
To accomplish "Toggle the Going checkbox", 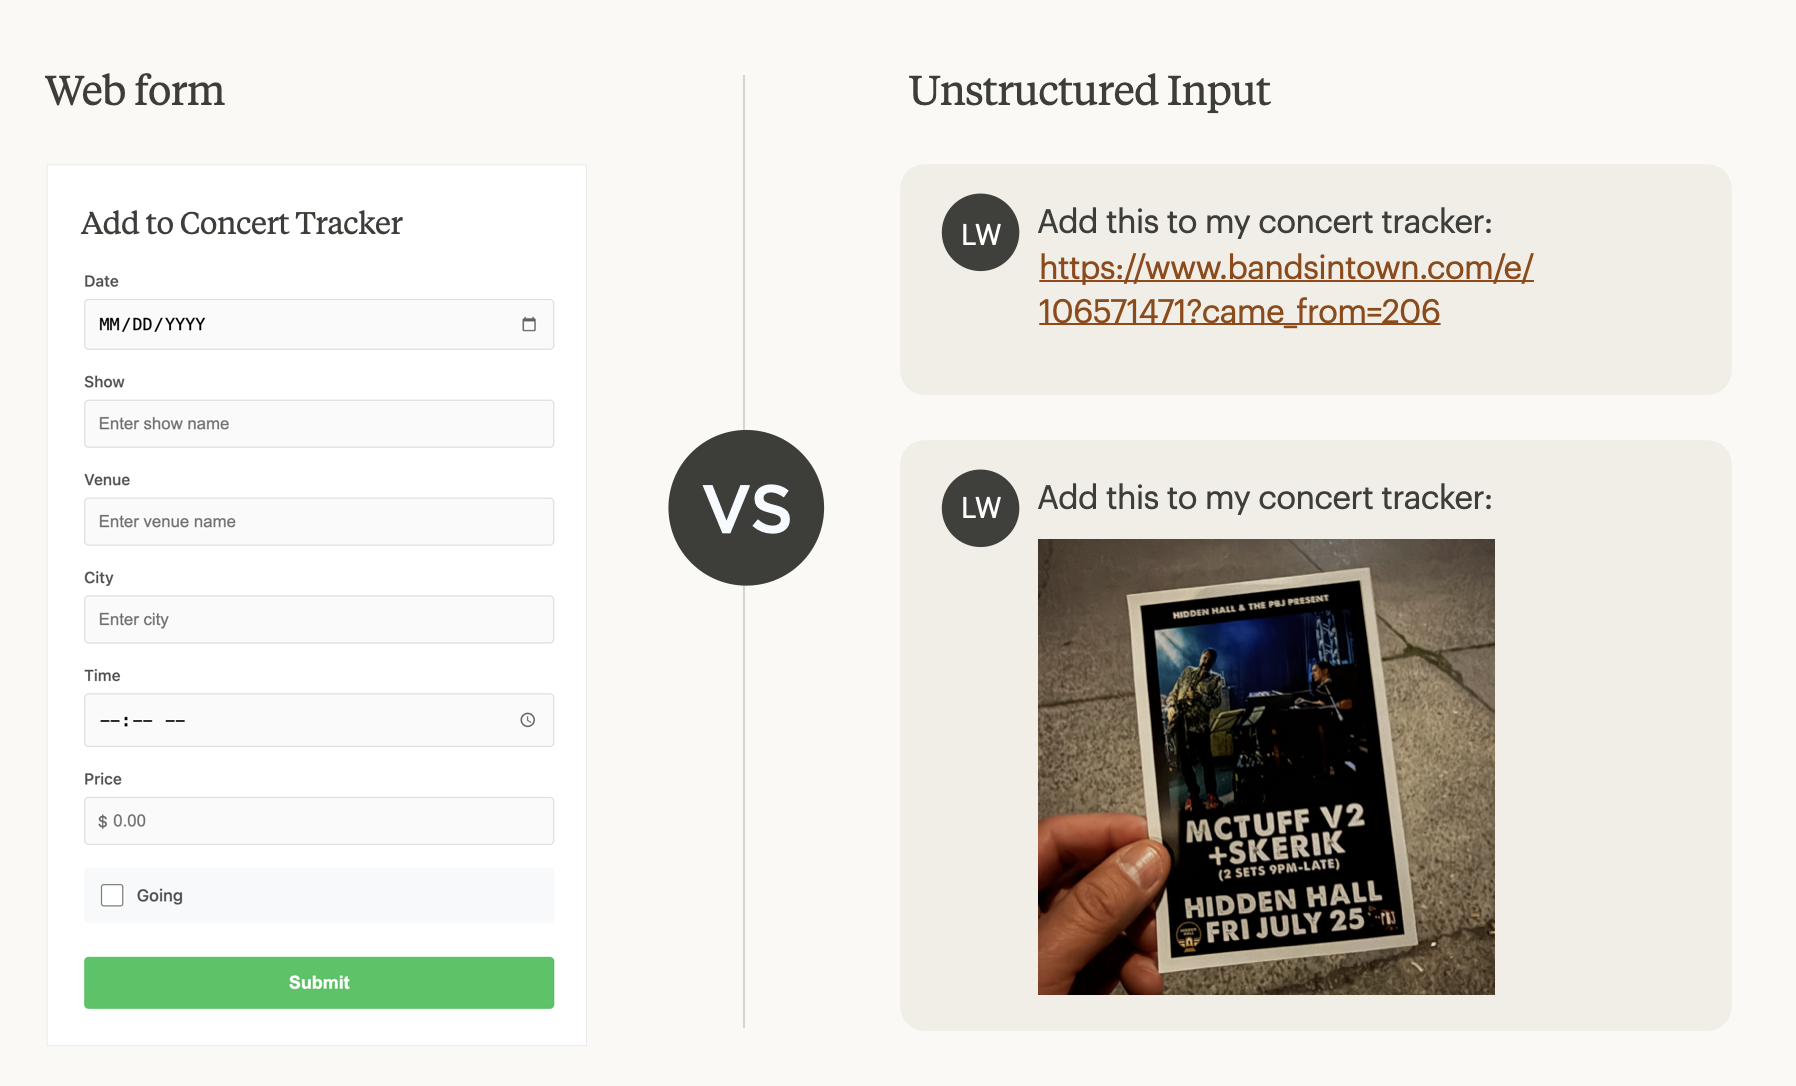I will (x=112, y=895).
